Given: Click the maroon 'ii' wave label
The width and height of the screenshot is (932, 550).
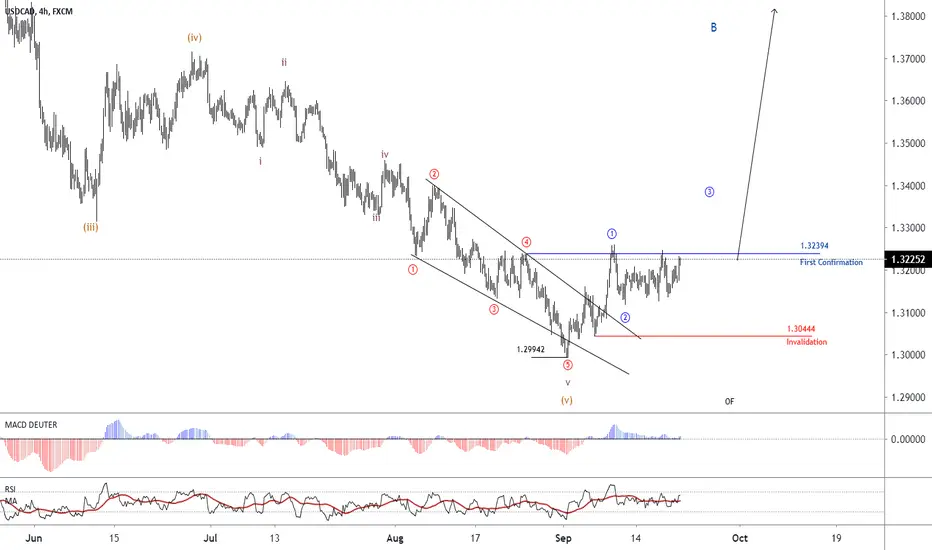Looking at the screenshot, I should click(284, 62).
